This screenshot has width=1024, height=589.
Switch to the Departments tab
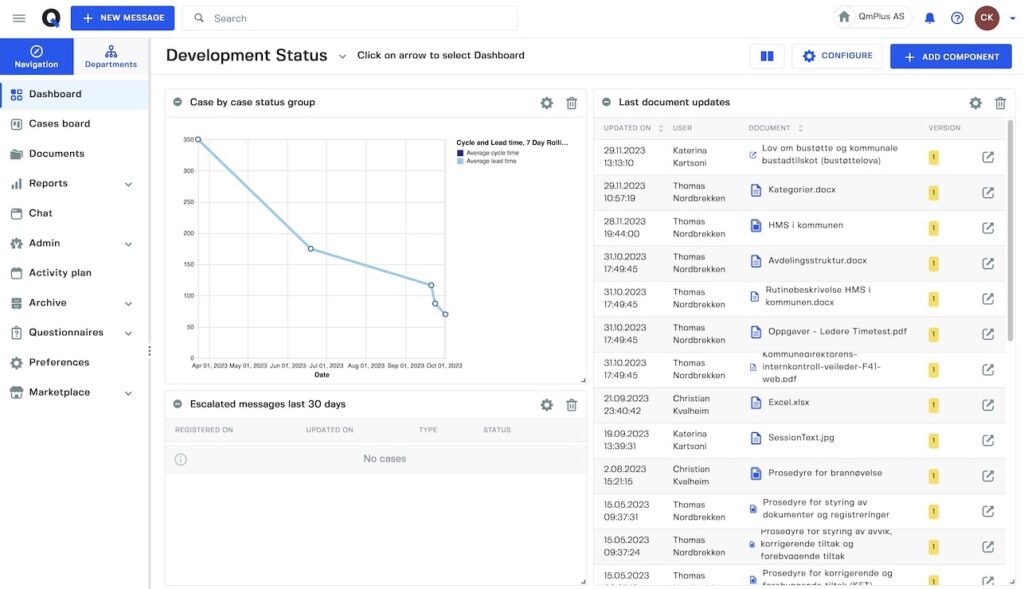(111, 56)
